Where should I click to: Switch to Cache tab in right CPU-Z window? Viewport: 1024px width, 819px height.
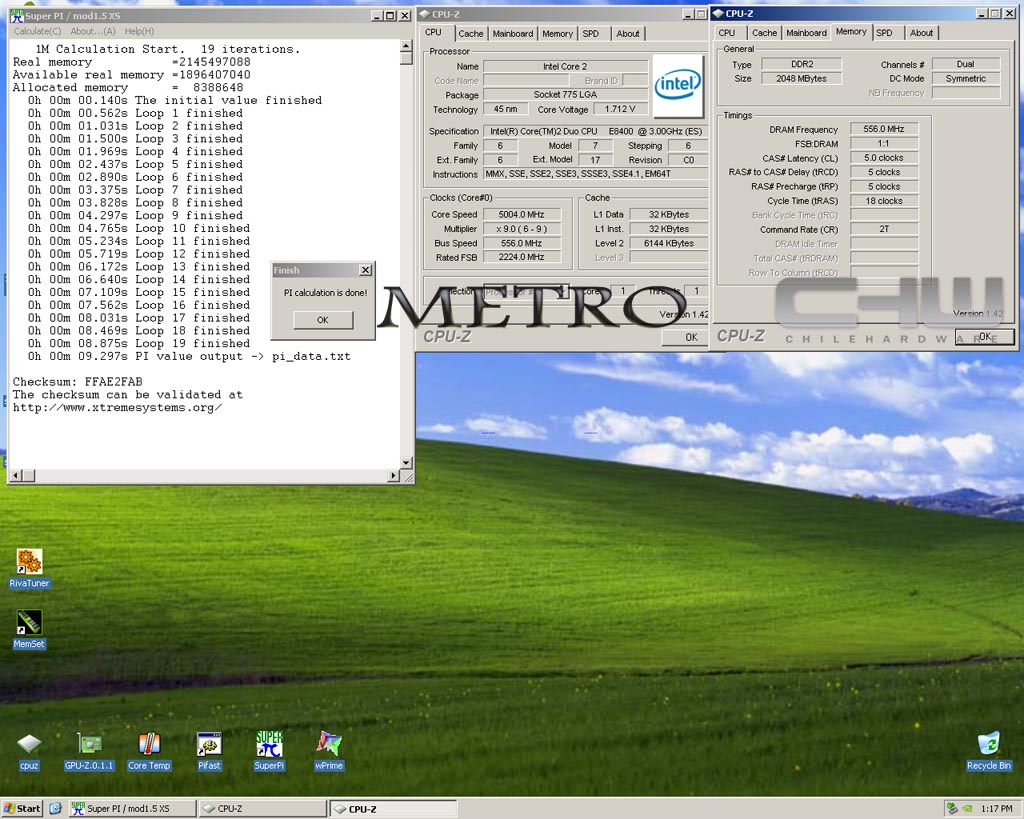click(x=764, y=33)
